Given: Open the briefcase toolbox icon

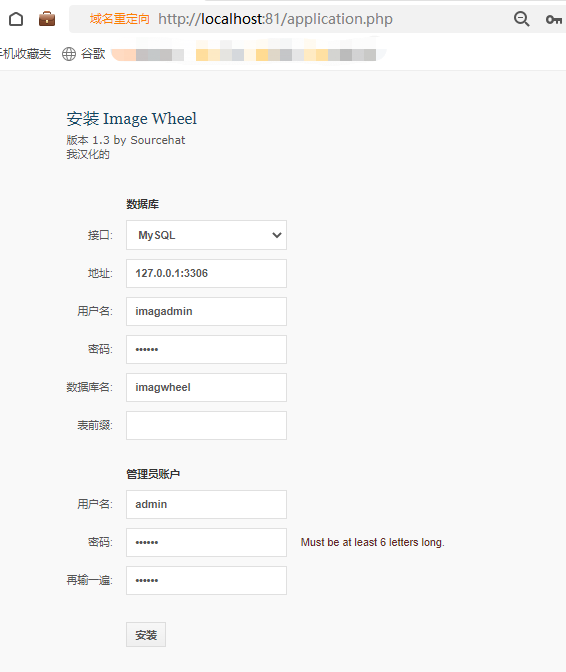Looking at the screenshot, I should [47, 19].
